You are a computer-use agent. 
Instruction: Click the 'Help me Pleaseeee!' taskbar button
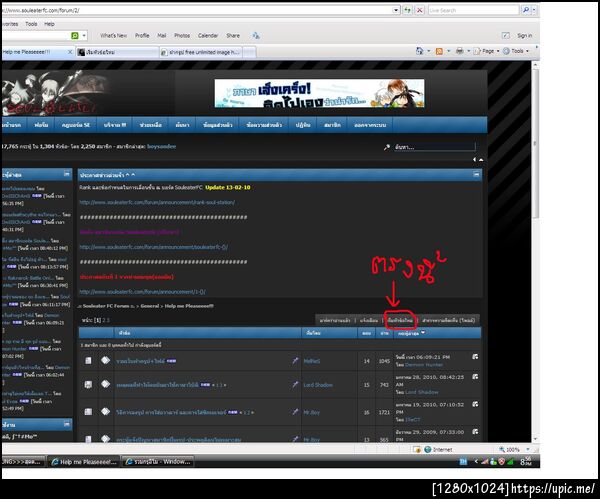pyautogui.click(x=83, y=462)
